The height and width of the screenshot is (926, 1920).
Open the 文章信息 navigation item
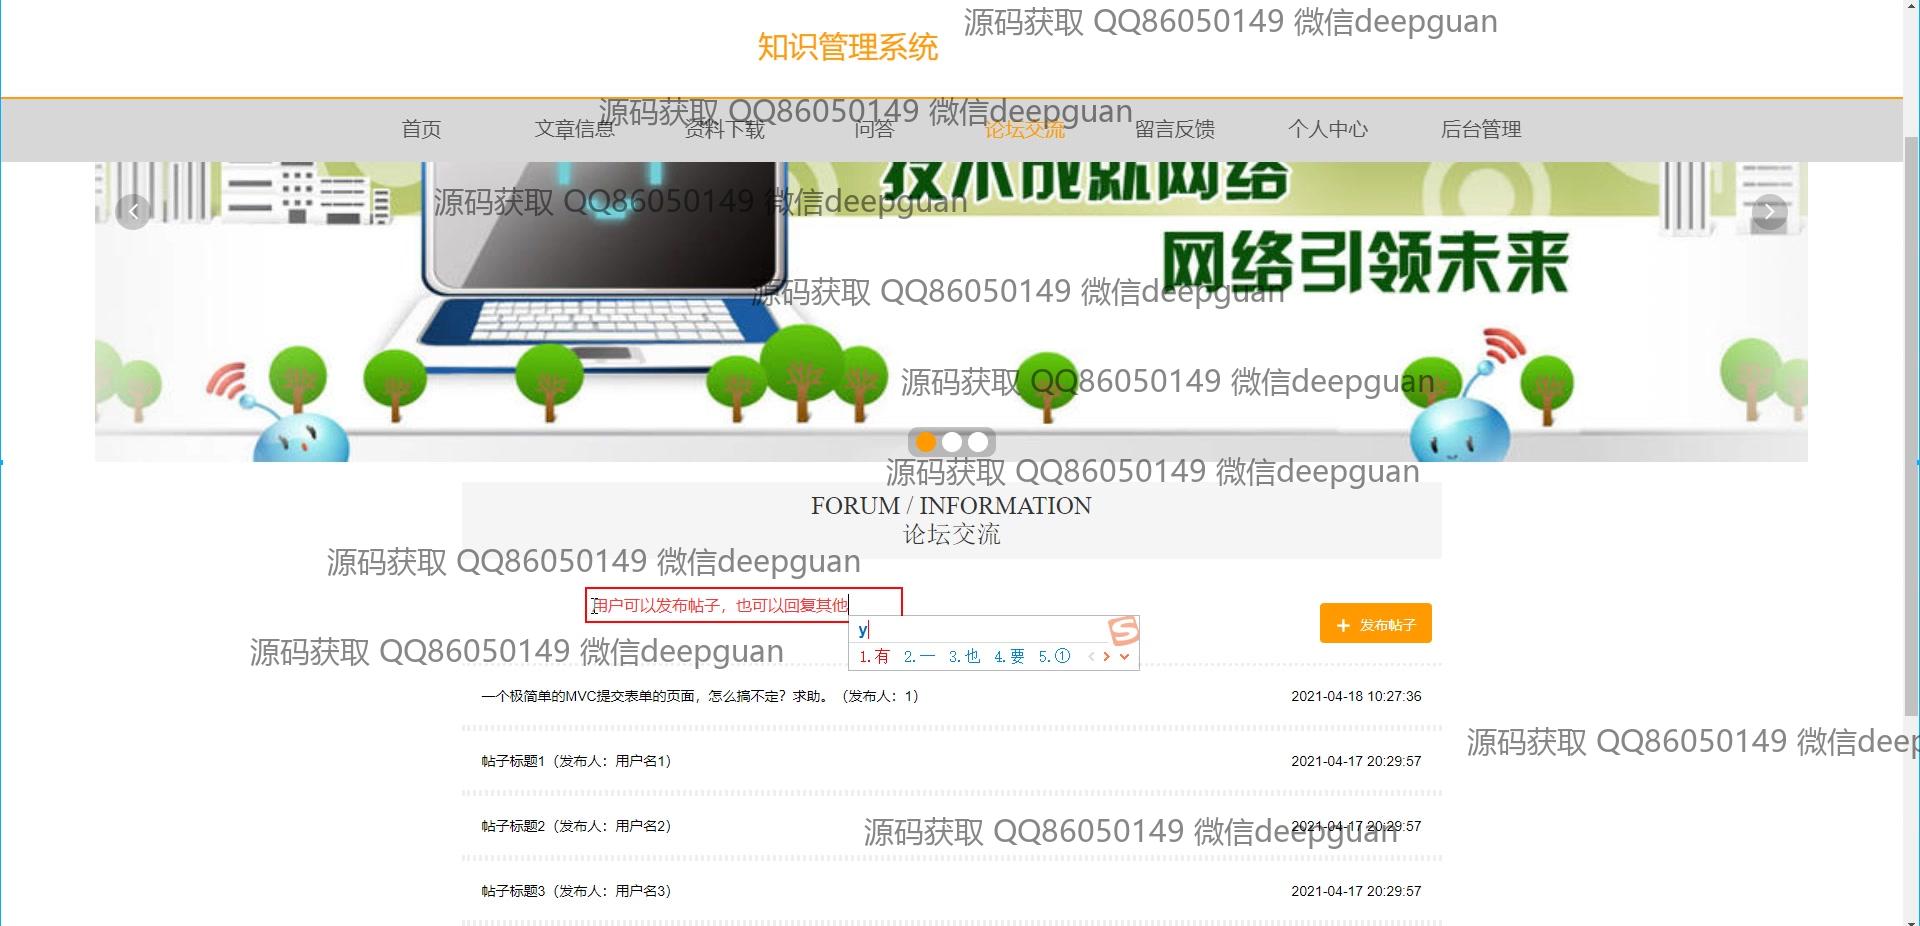click(x=574, y=129)
